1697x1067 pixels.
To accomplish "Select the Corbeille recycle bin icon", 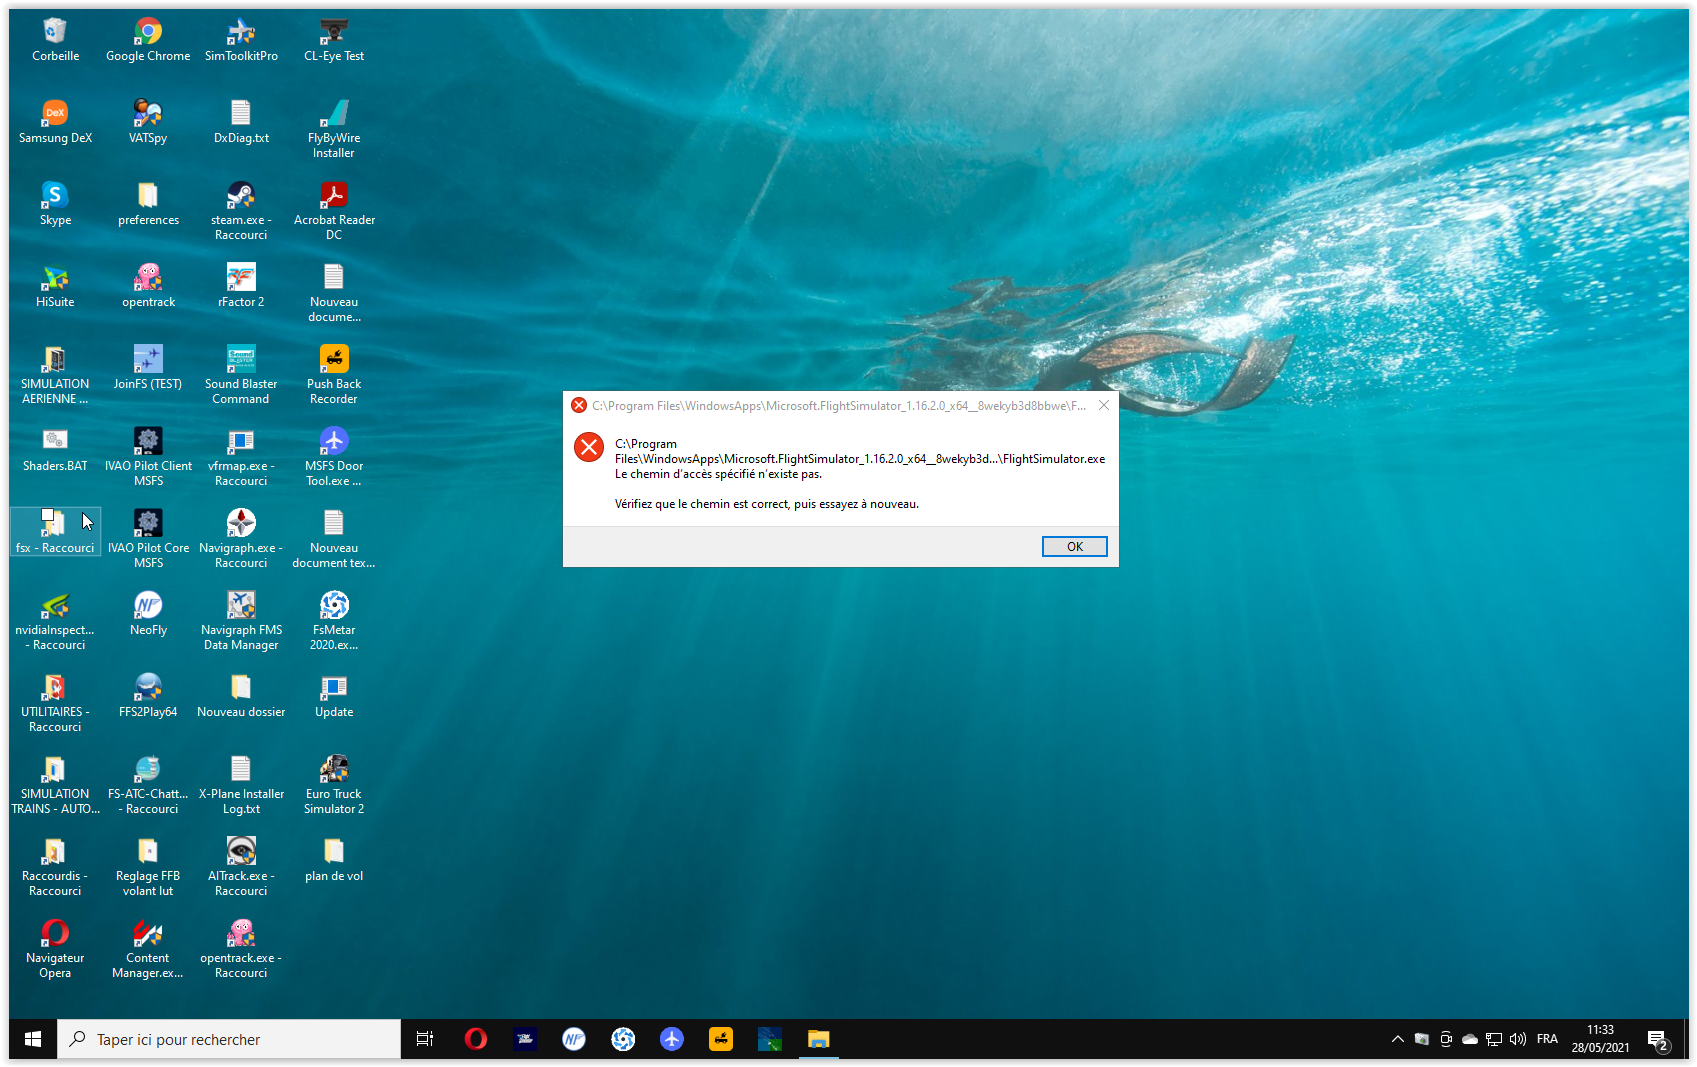I will [55, 40].
